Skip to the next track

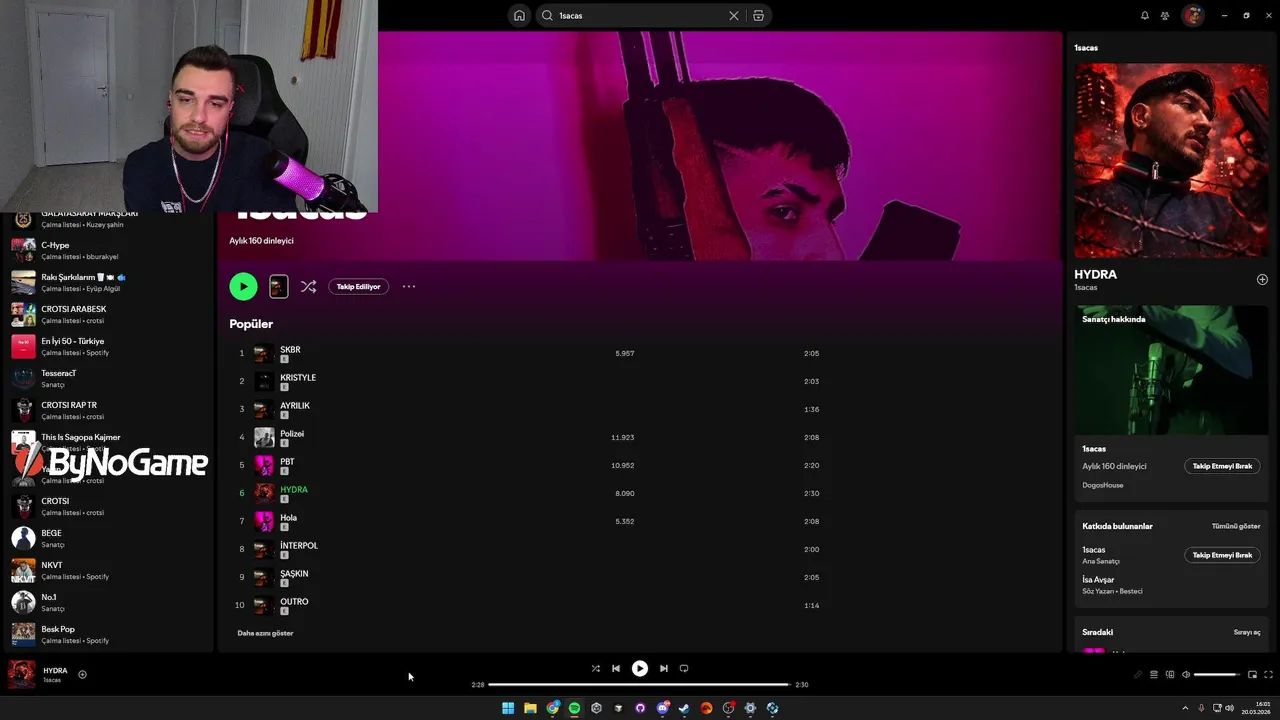pos(663,668)
